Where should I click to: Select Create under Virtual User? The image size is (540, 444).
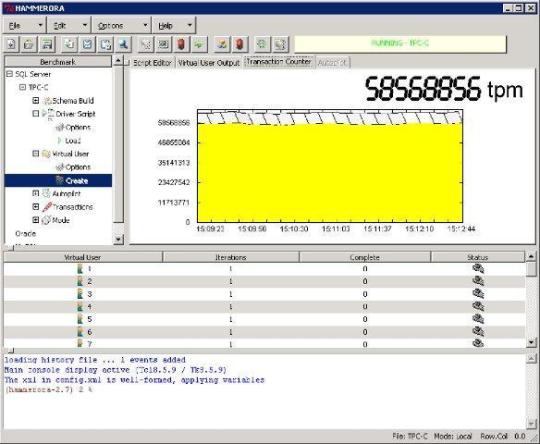click(76, 181)
